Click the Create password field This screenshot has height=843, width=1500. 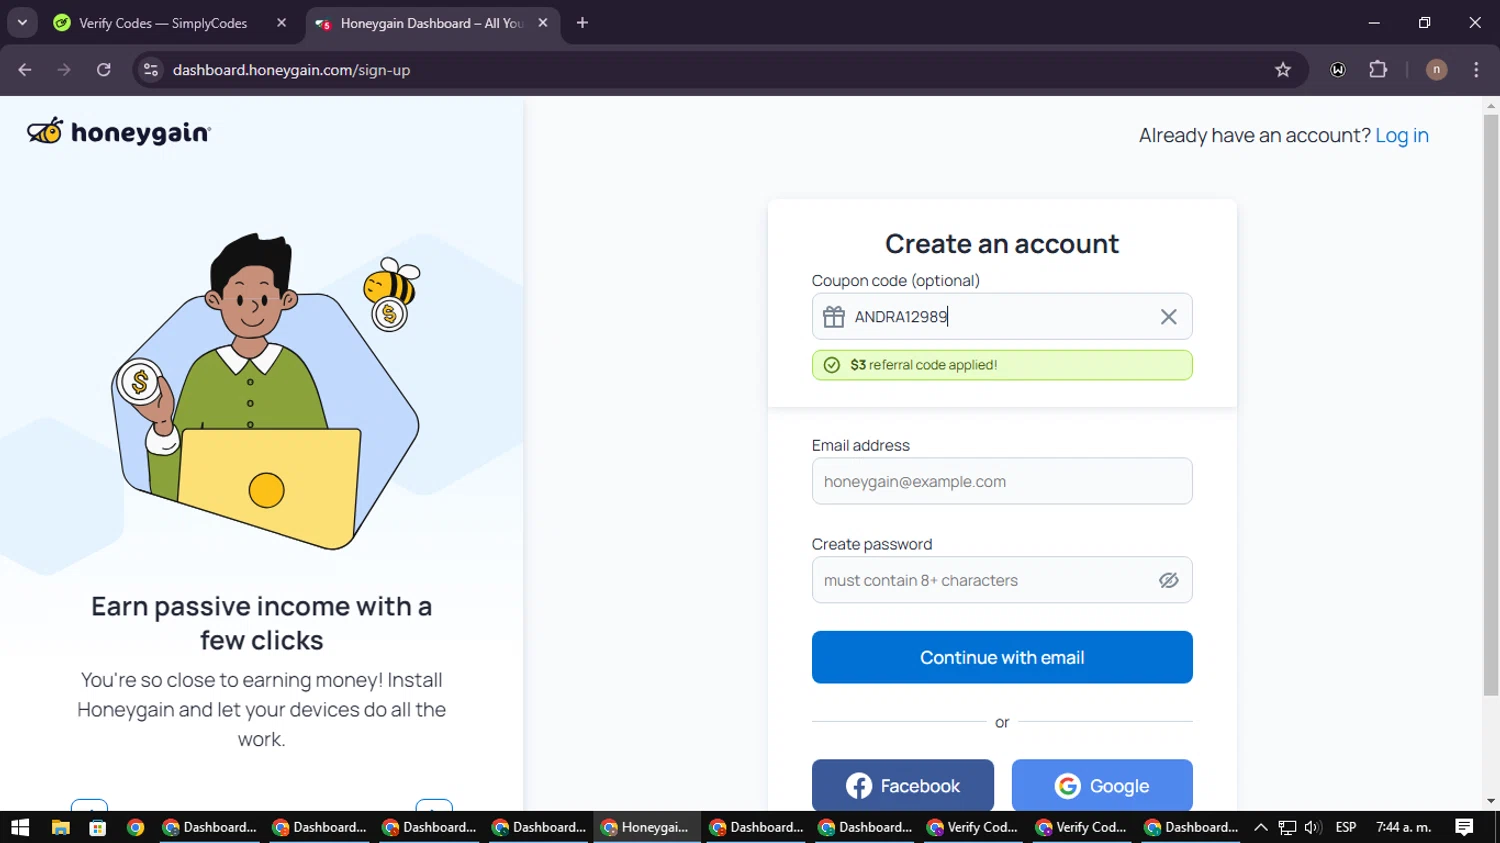tap(1002, 580)
